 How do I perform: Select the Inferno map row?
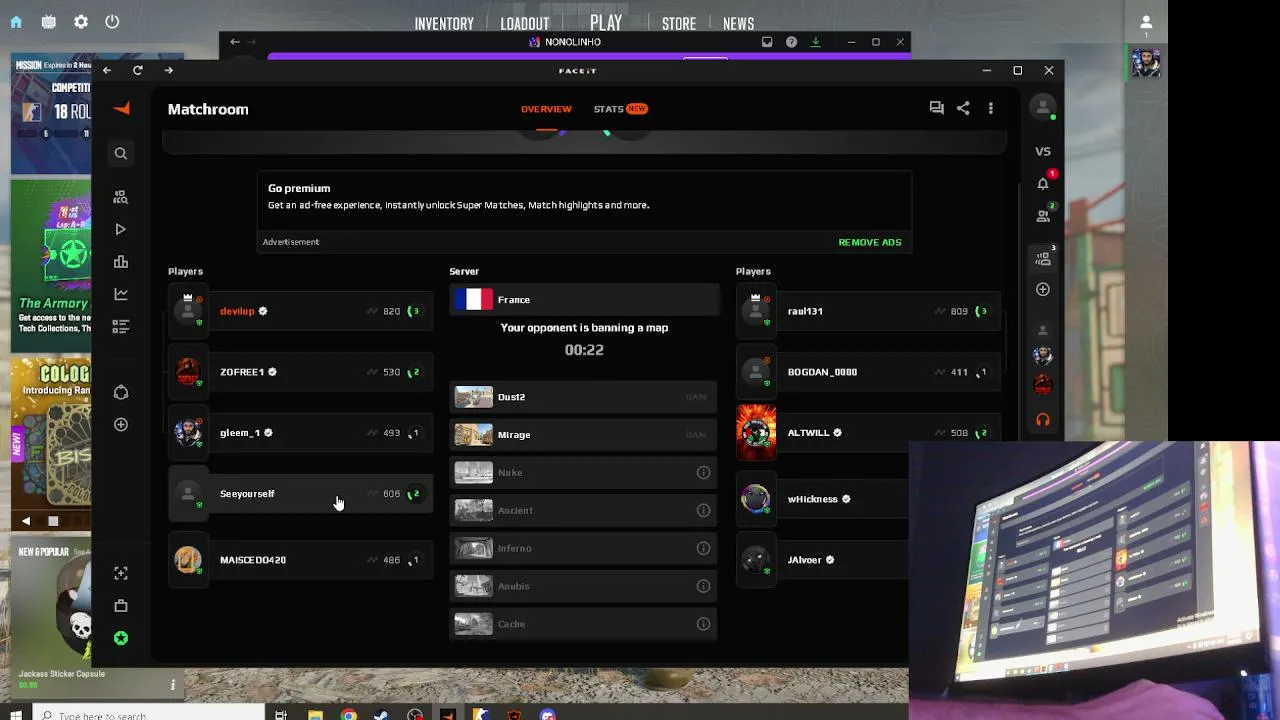[583, 549]
